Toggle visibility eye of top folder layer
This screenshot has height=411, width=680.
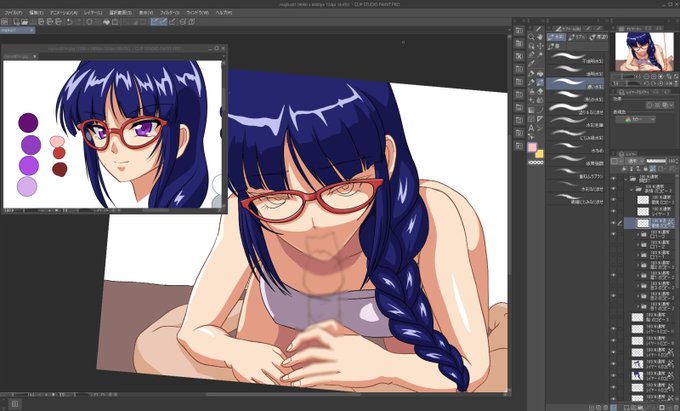coord(613,179)
